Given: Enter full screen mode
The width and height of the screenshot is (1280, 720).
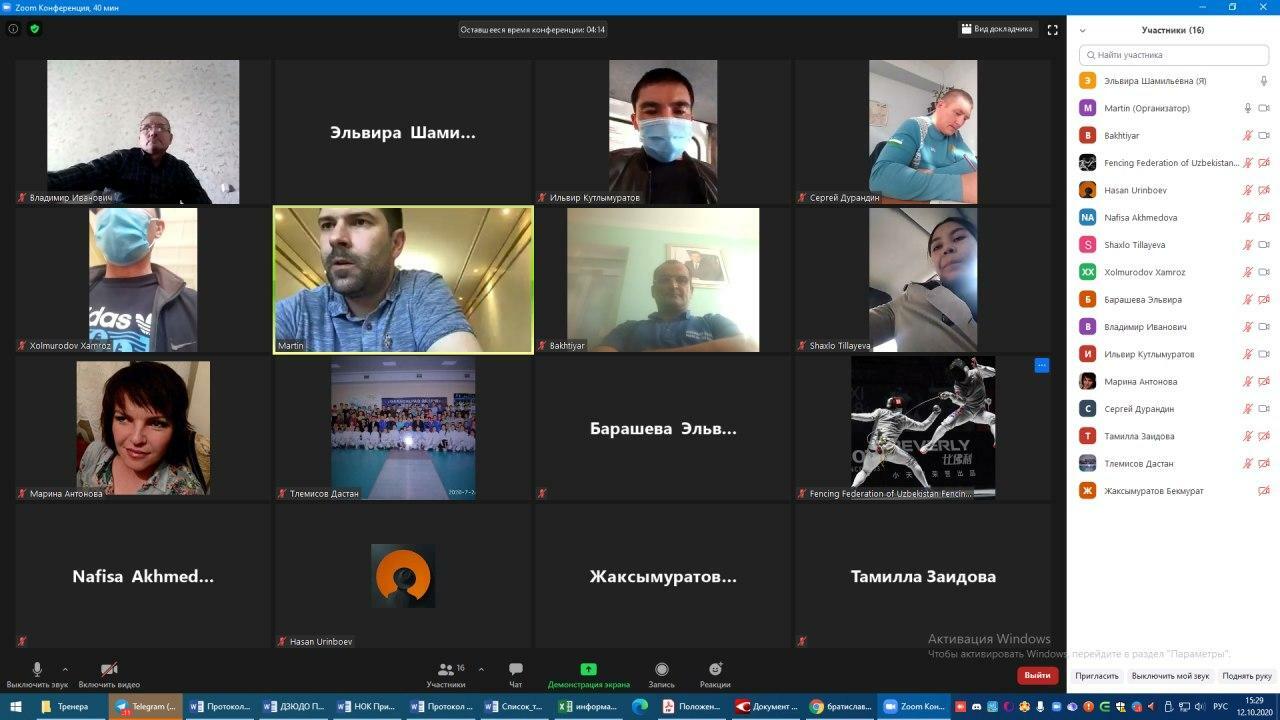Looking at the screenshot, I should (1052, 30).
